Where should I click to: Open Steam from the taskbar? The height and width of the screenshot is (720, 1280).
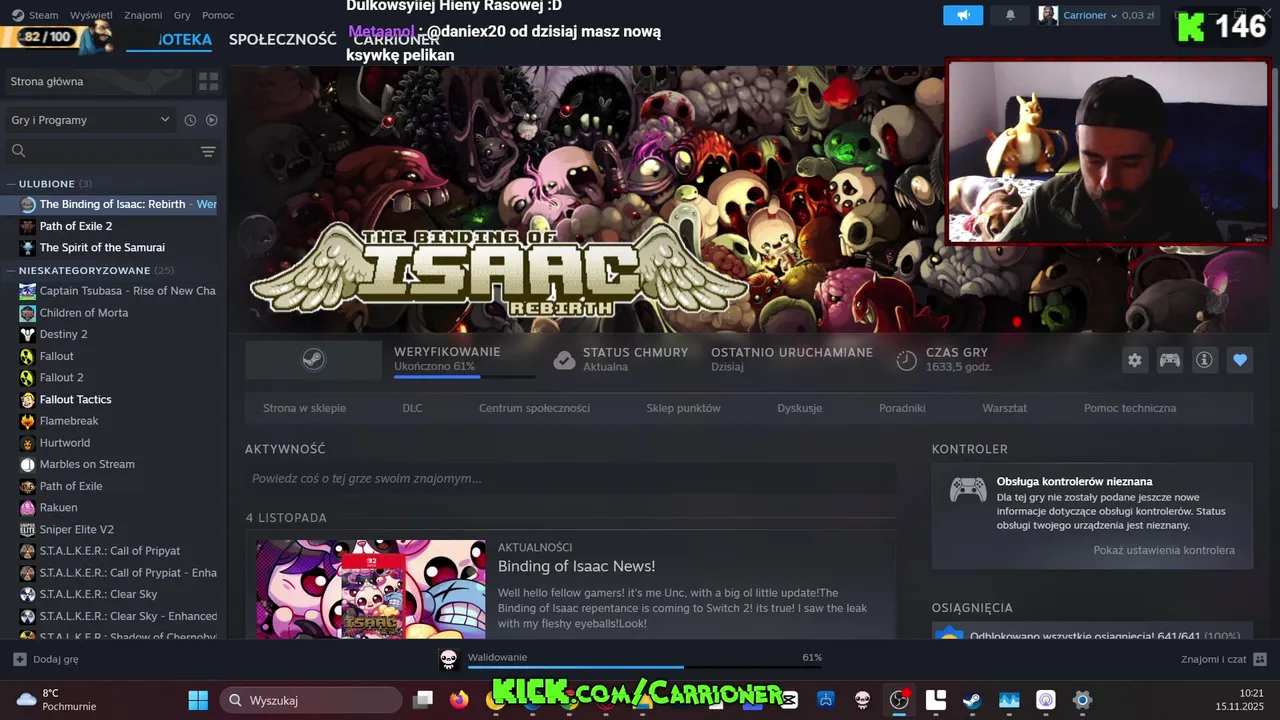[972, 700]
